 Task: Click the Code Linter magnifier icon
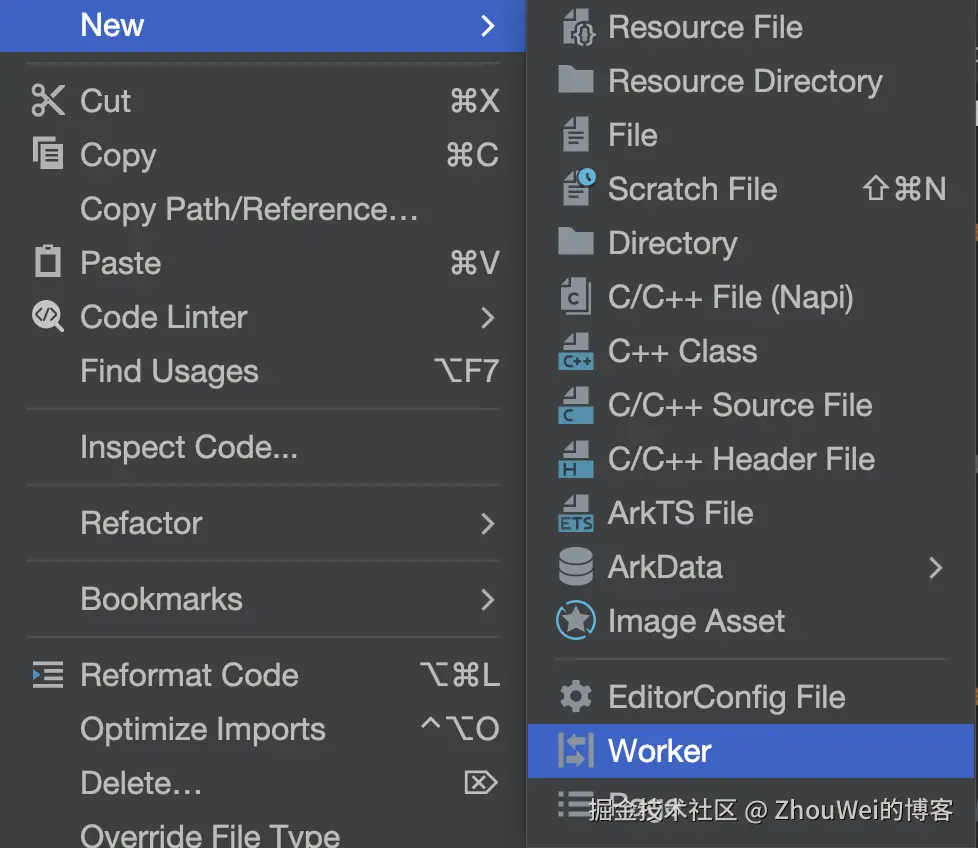47,317
